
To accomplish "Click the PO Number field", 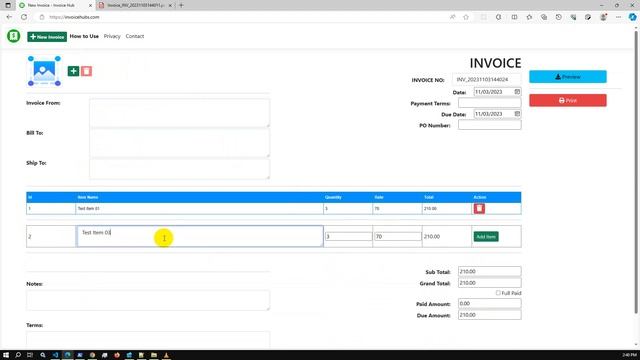I will pyautogui.click(x=489, y=125).
